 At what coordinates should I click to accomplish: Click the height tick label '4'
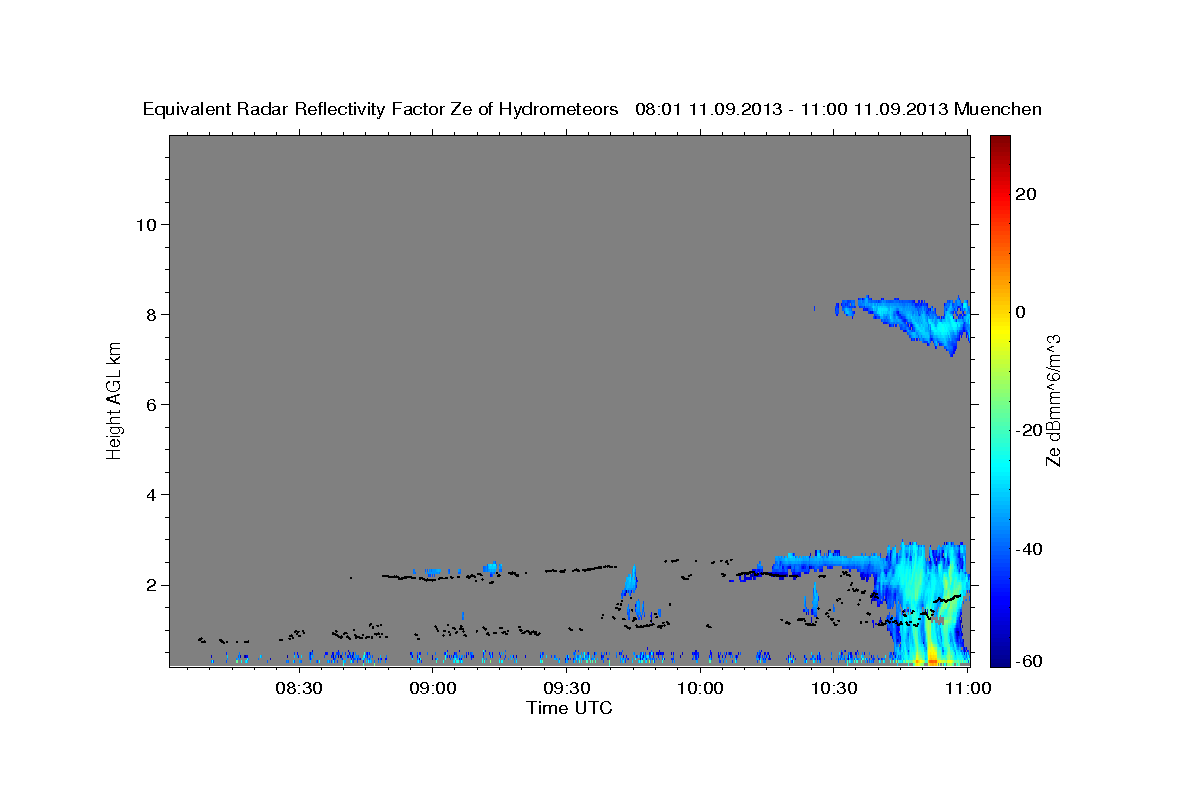(x=151, y=495)
